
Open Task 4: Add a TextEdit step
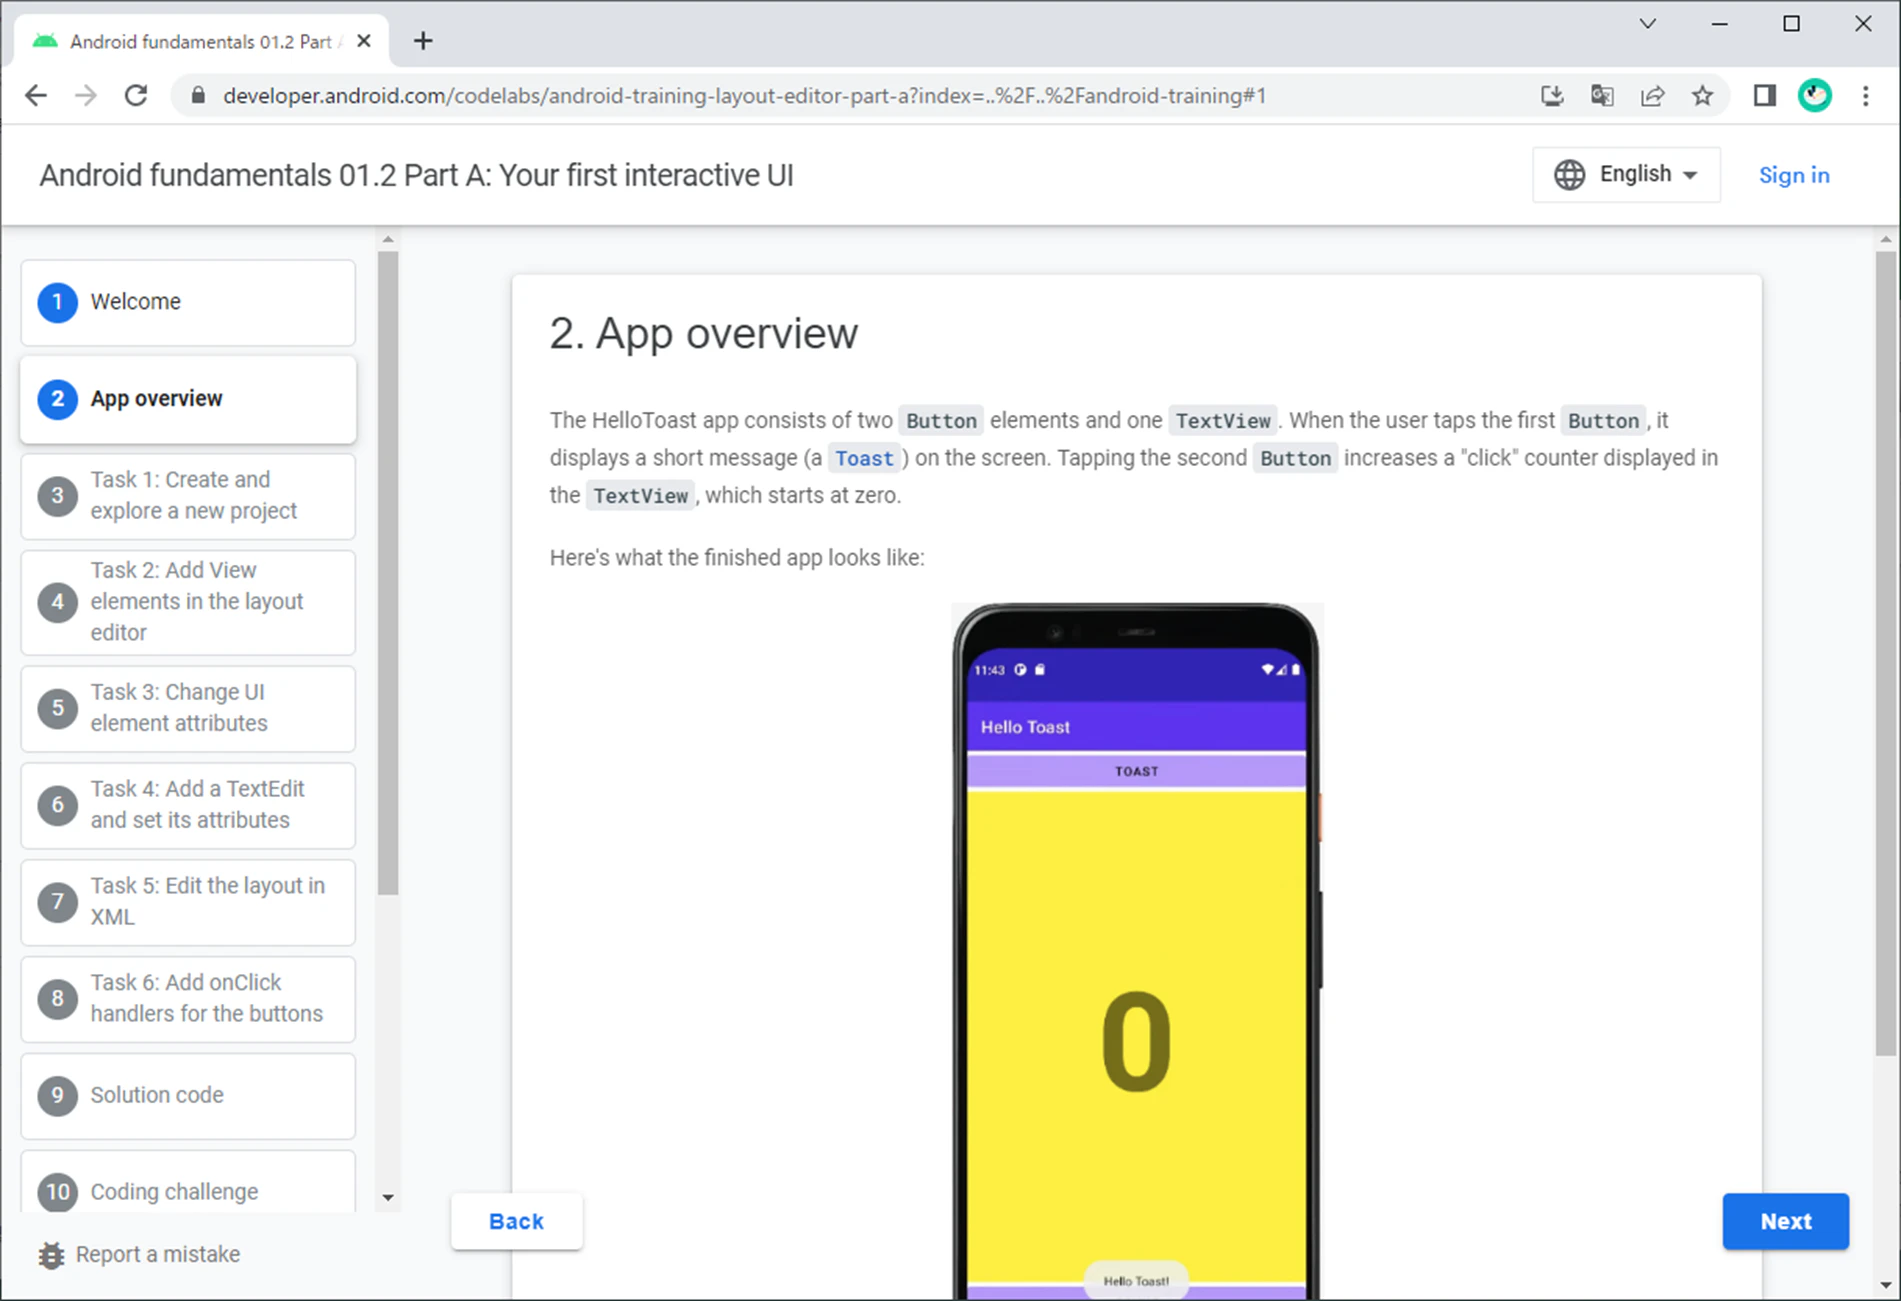coord(188,805)
